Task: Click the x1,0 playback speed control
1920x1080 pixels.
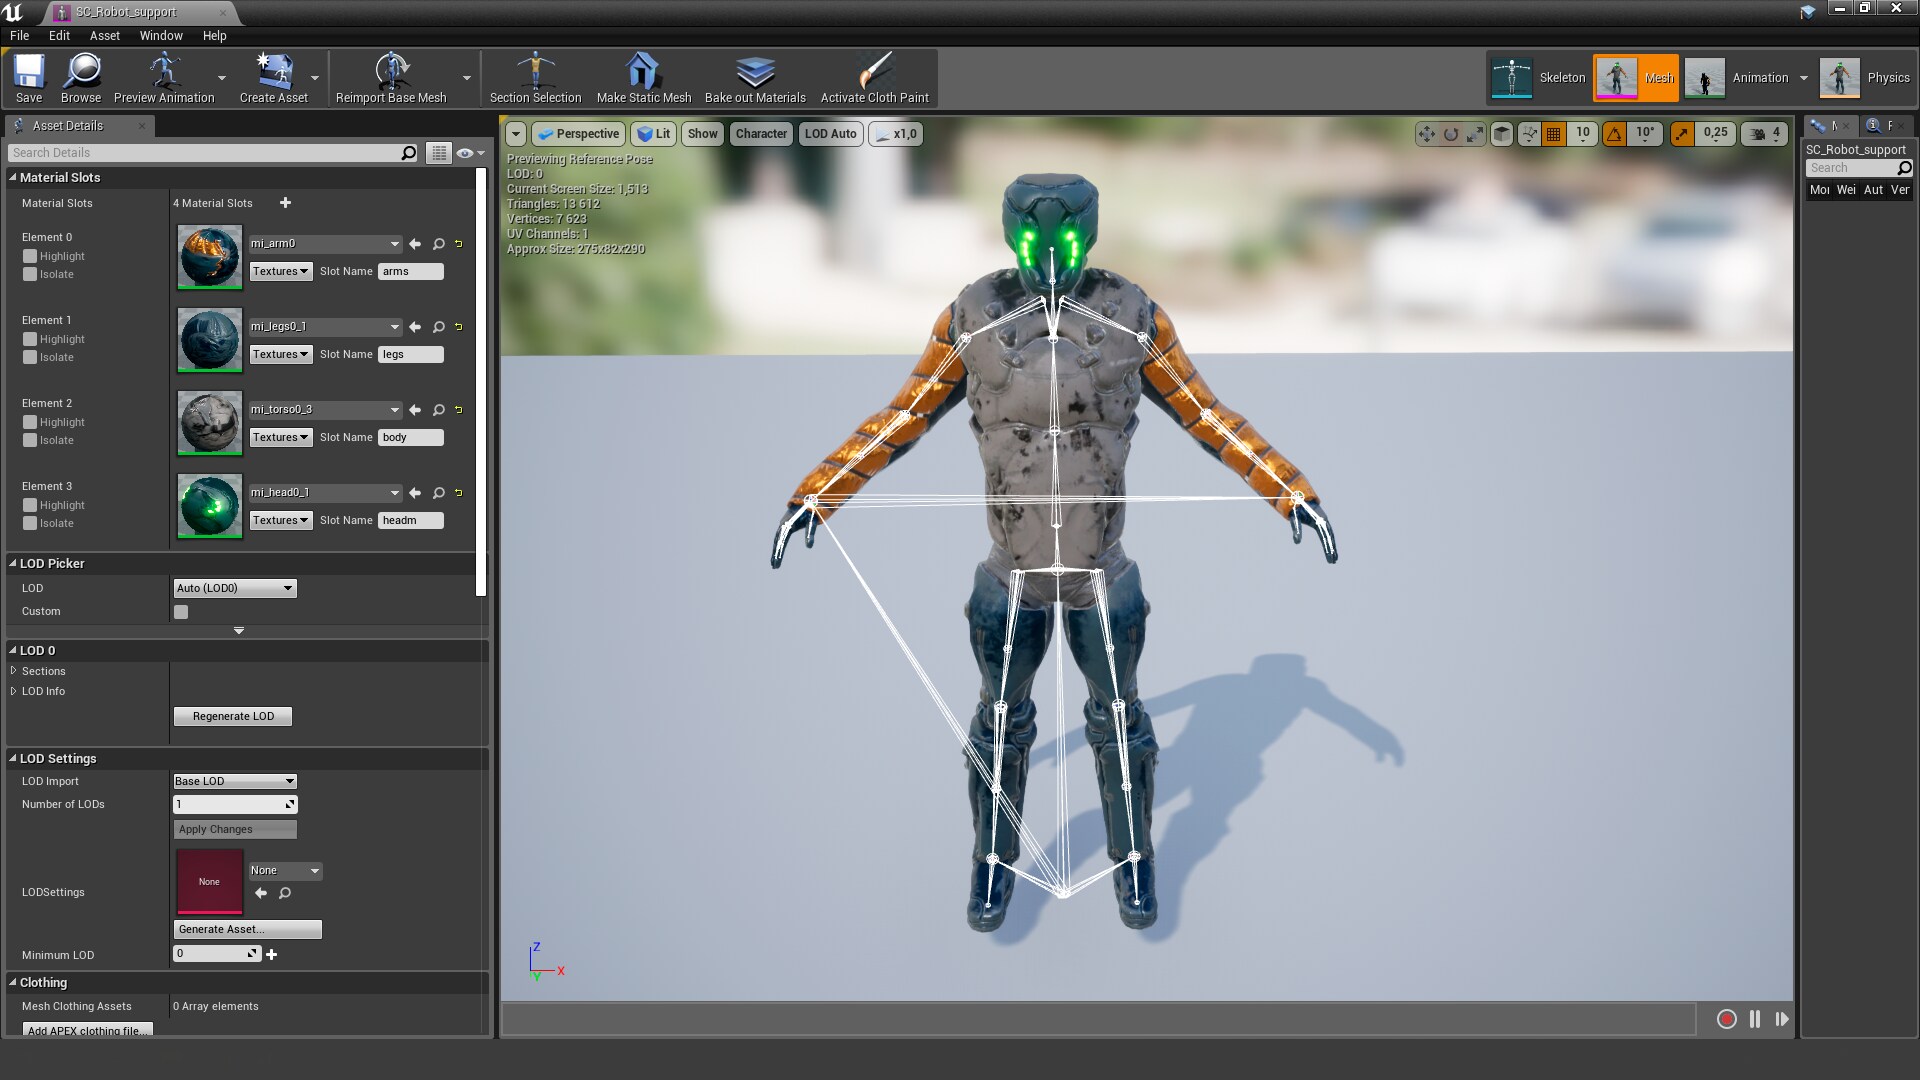Action: click(x=896, y=133)
